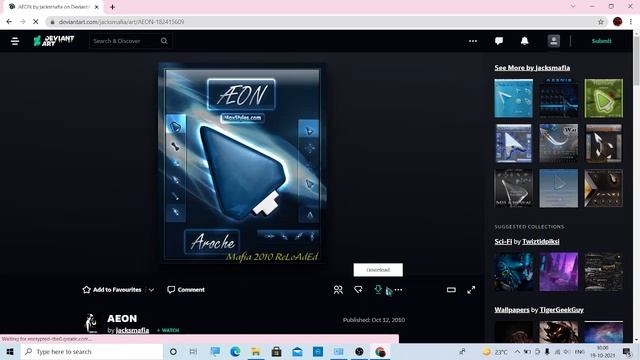Image resolution: width=640 pixels, height=360 pixels.
Task: Click the add-to-group people icon
Action: (338, 290)
